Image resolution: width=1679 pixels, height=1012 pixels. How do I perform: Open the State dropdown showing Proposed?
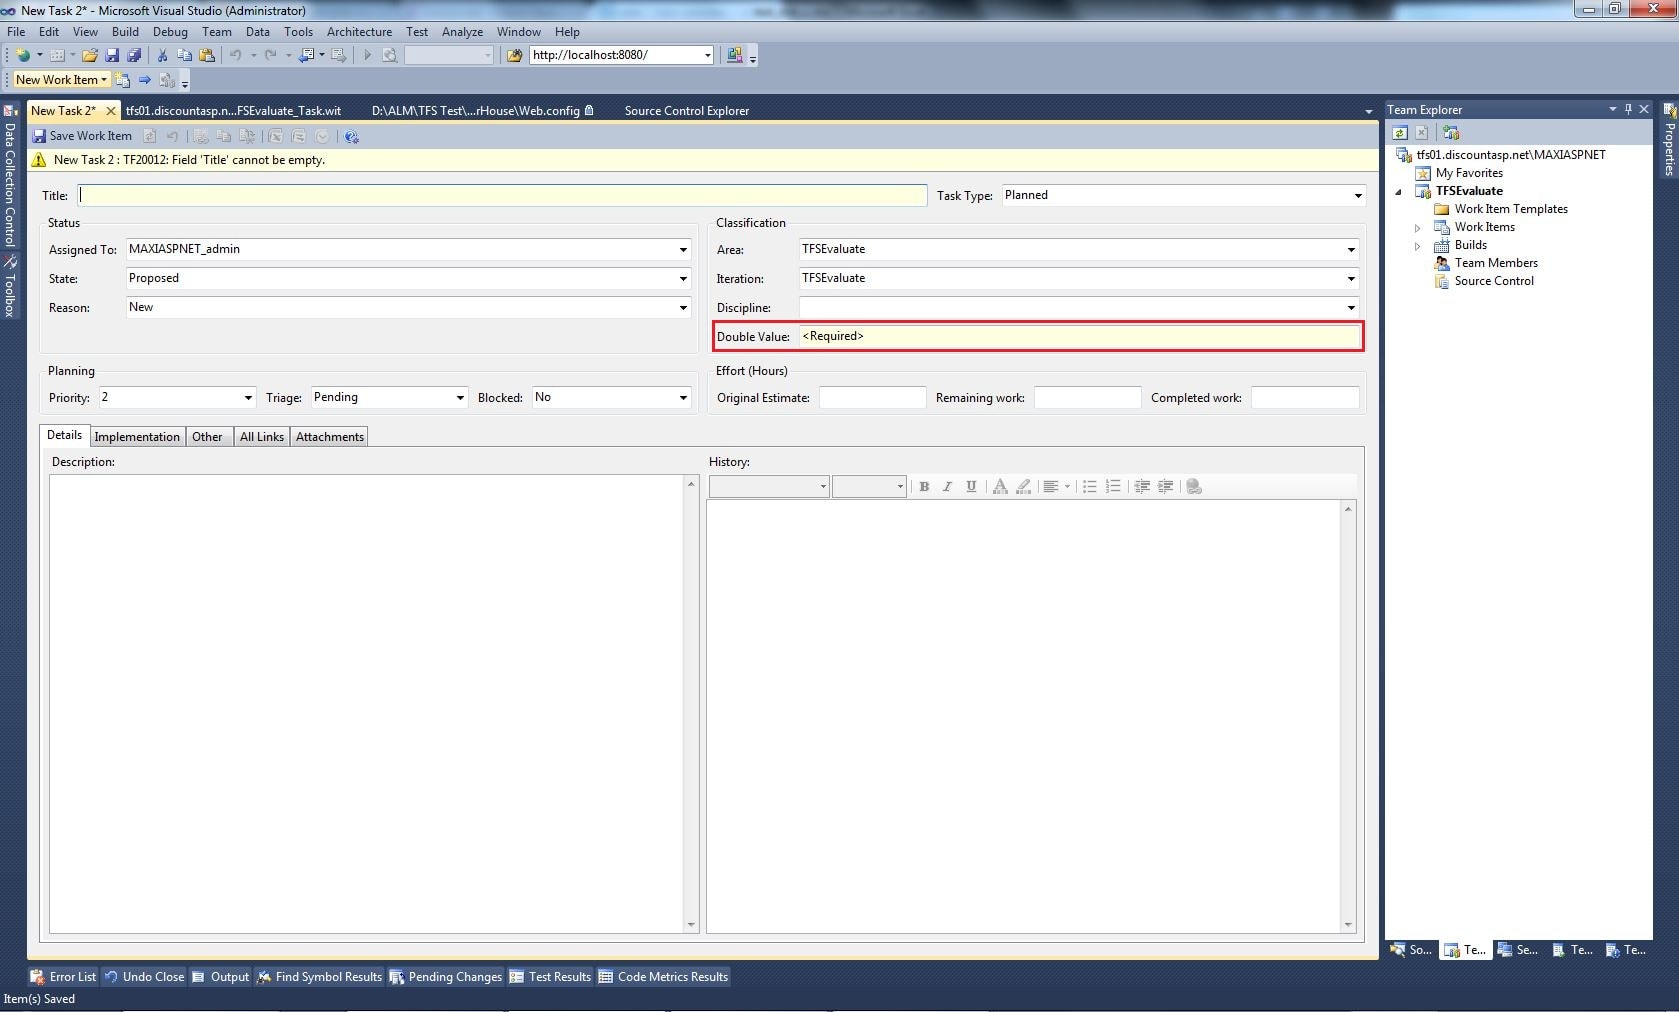click(x=683, y=279)
